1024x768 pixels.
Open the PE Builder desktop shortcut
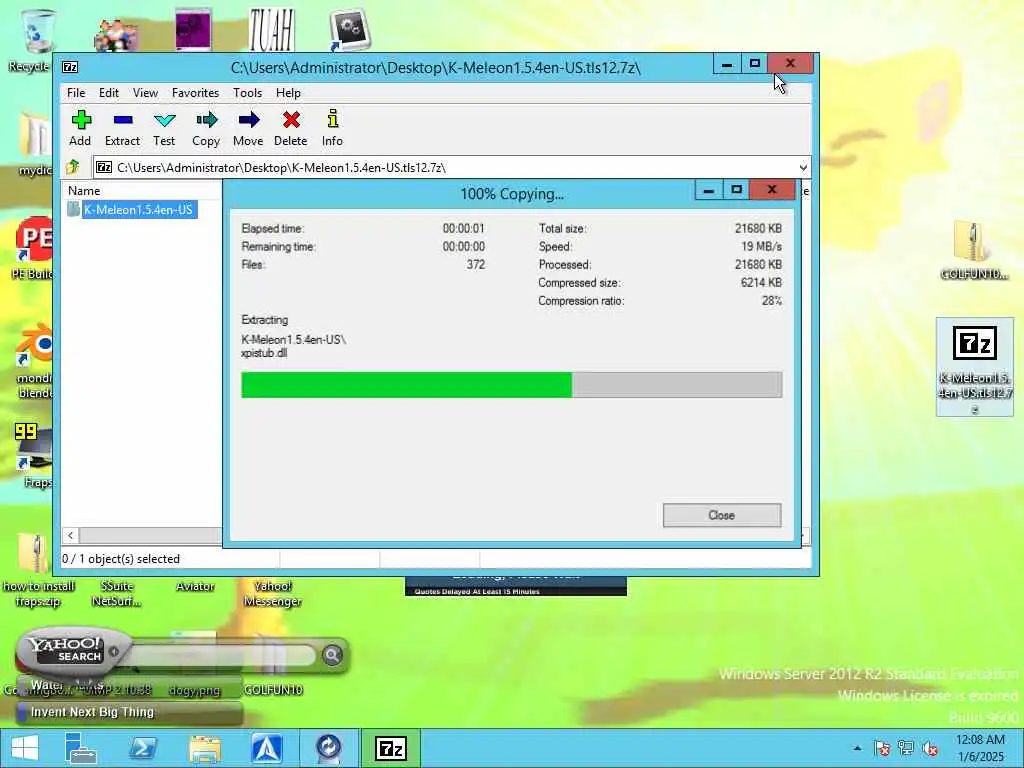click(x=33, y=248)
